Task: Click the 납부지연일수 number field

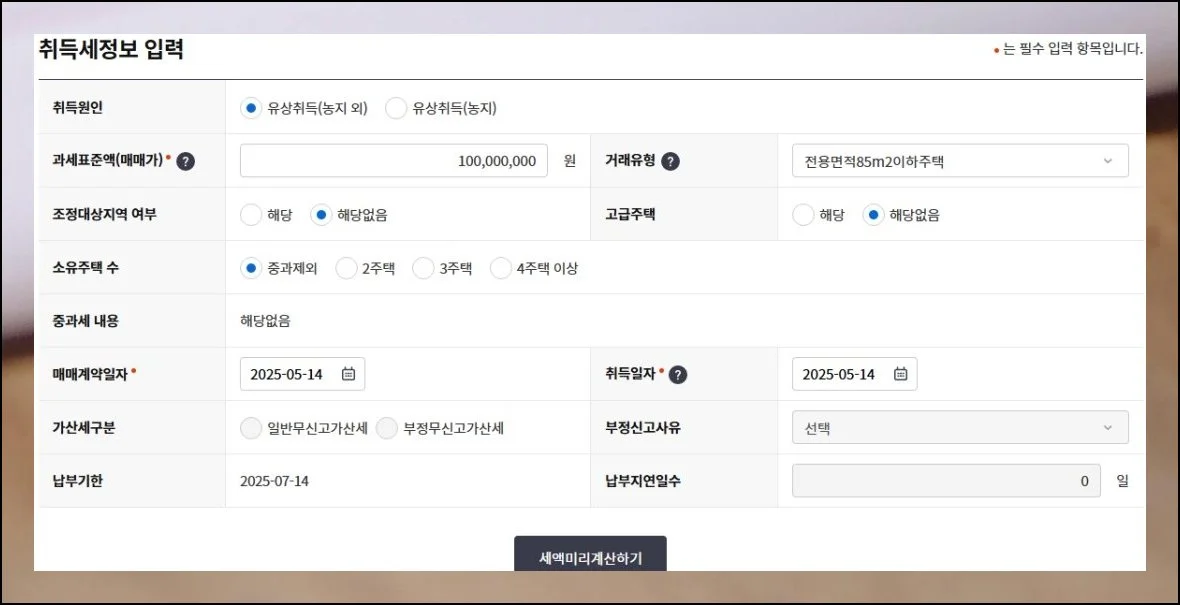Action: [x=946, y=481]
